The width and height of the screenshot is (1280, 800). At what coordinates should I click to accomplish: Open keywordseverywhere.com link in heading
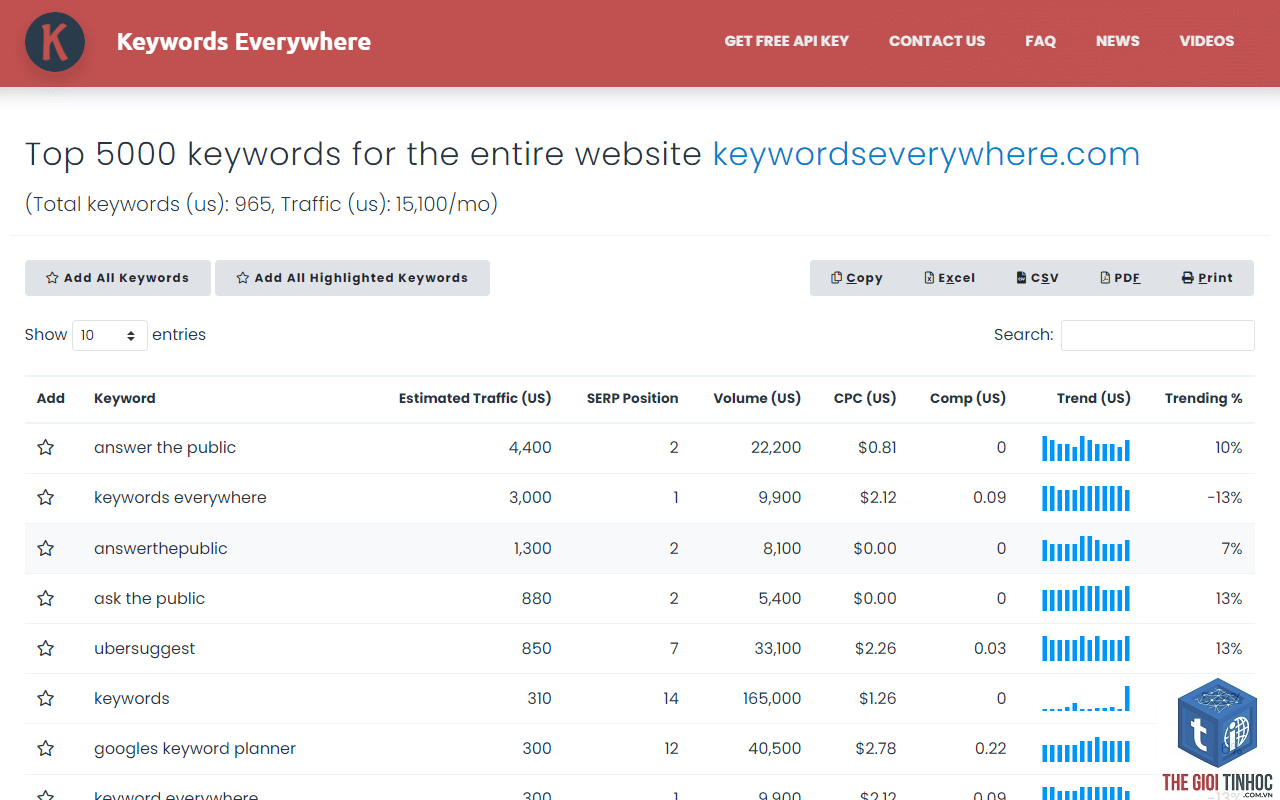(x=926, y=154)
